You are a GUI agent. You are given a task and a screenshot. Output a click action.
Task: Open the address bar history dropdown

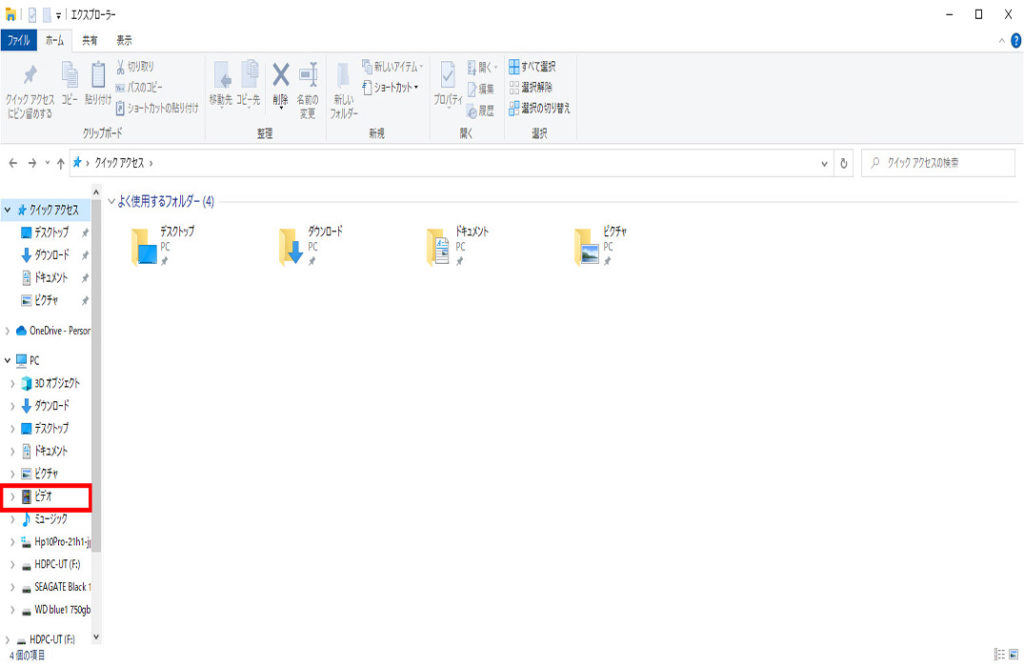[x=824, y=163]
